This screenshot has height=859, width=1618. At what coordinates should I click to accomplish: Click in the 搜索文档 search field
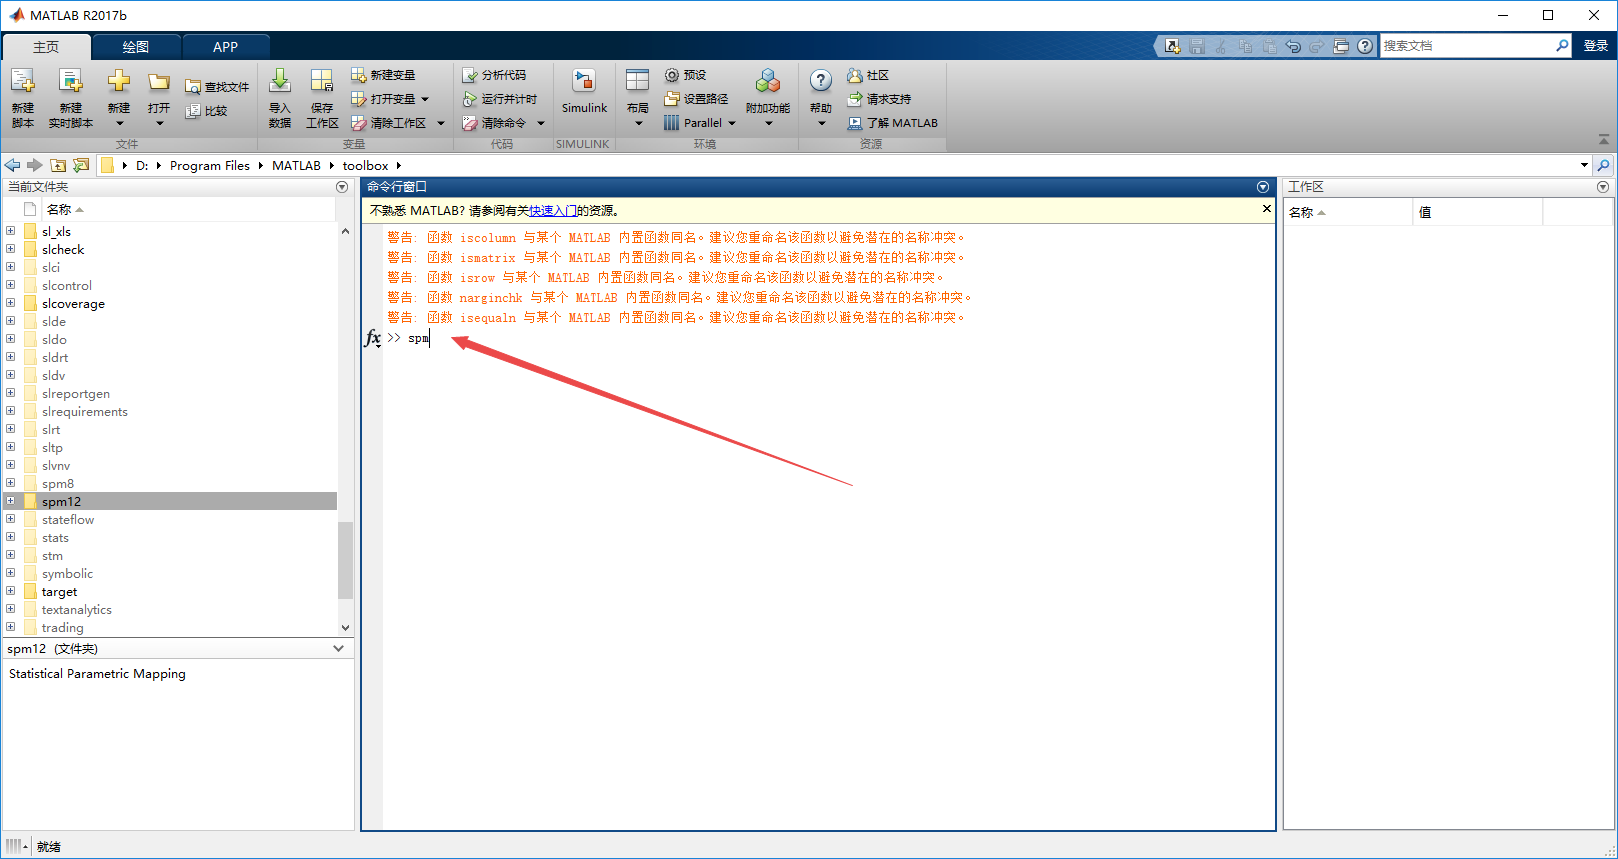coord(1467,46)
